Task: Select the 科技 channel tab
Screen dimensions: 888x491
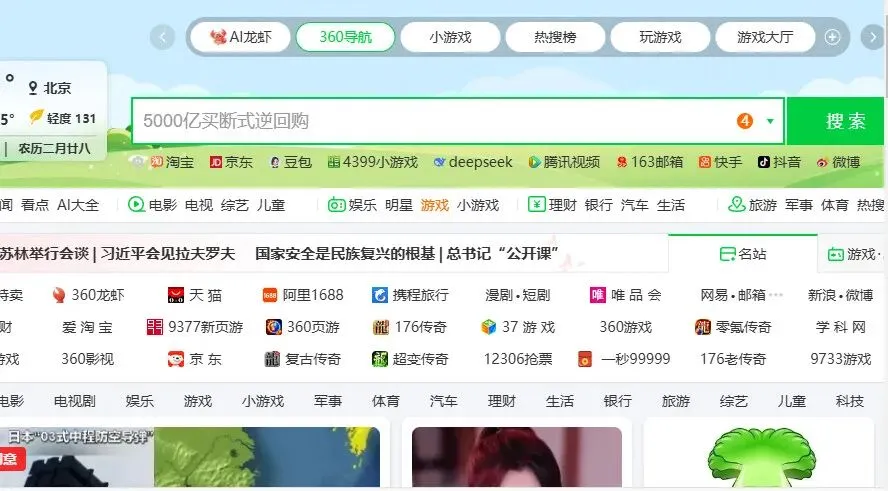Action: tap(849, 401)
